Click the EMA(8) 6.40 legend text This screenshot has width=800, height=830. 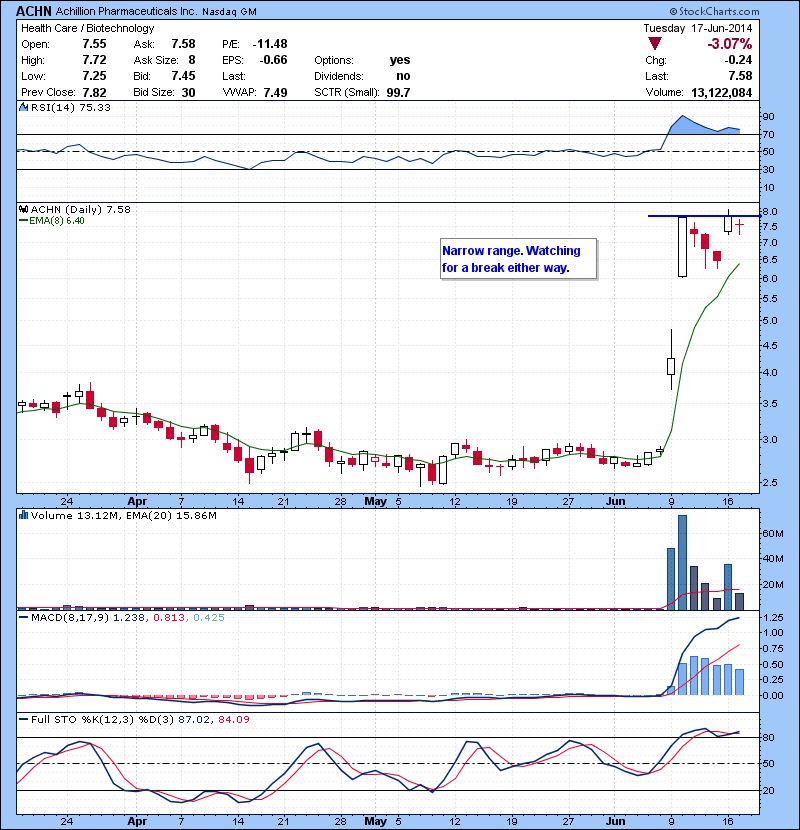click(x=57, y=221)
